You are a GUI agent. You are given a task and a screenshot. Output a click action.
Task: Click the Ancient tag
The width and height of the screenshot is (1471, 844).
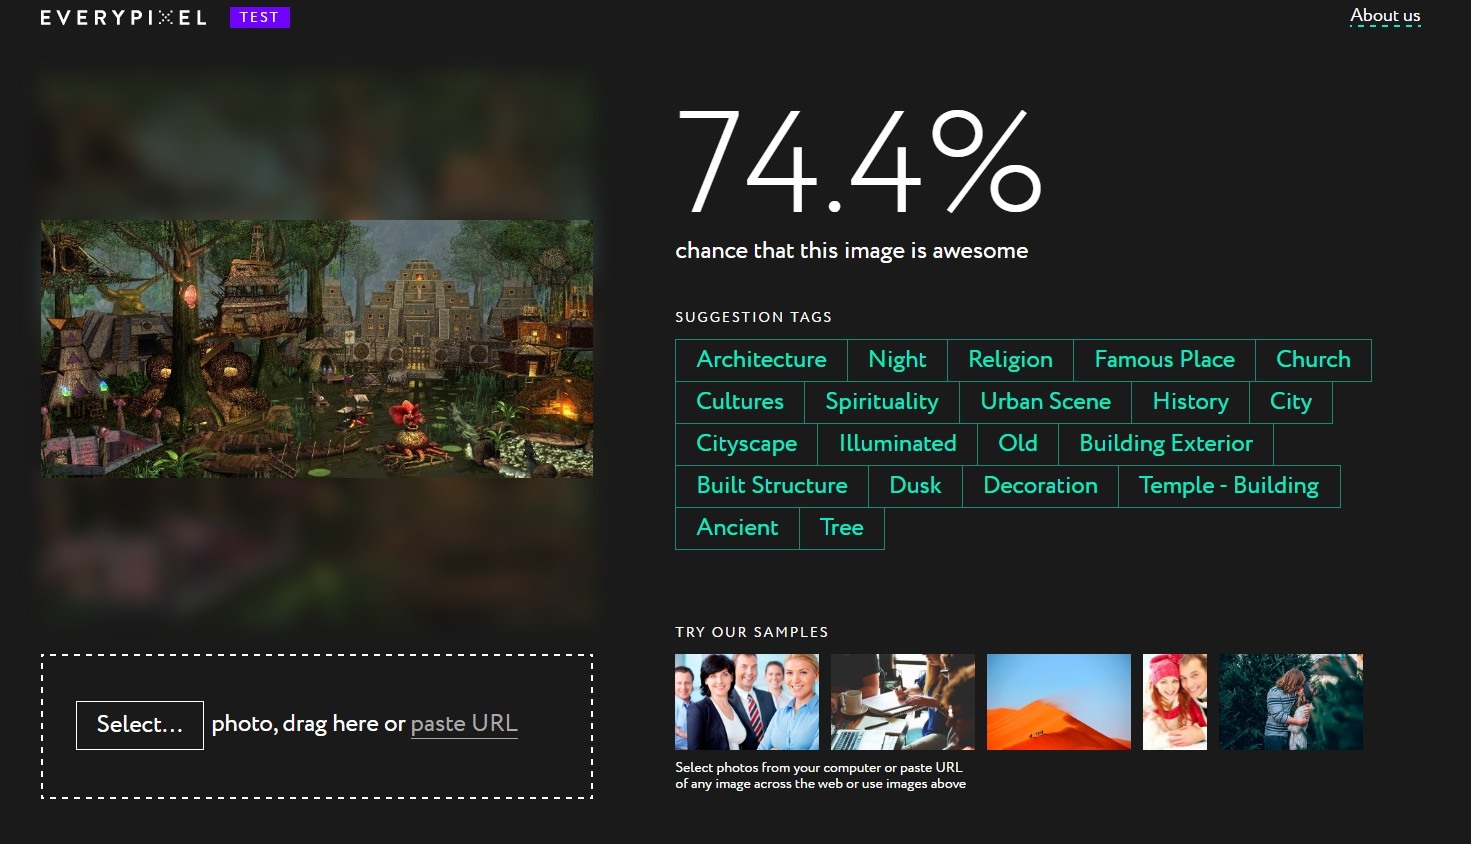[737, 528]
